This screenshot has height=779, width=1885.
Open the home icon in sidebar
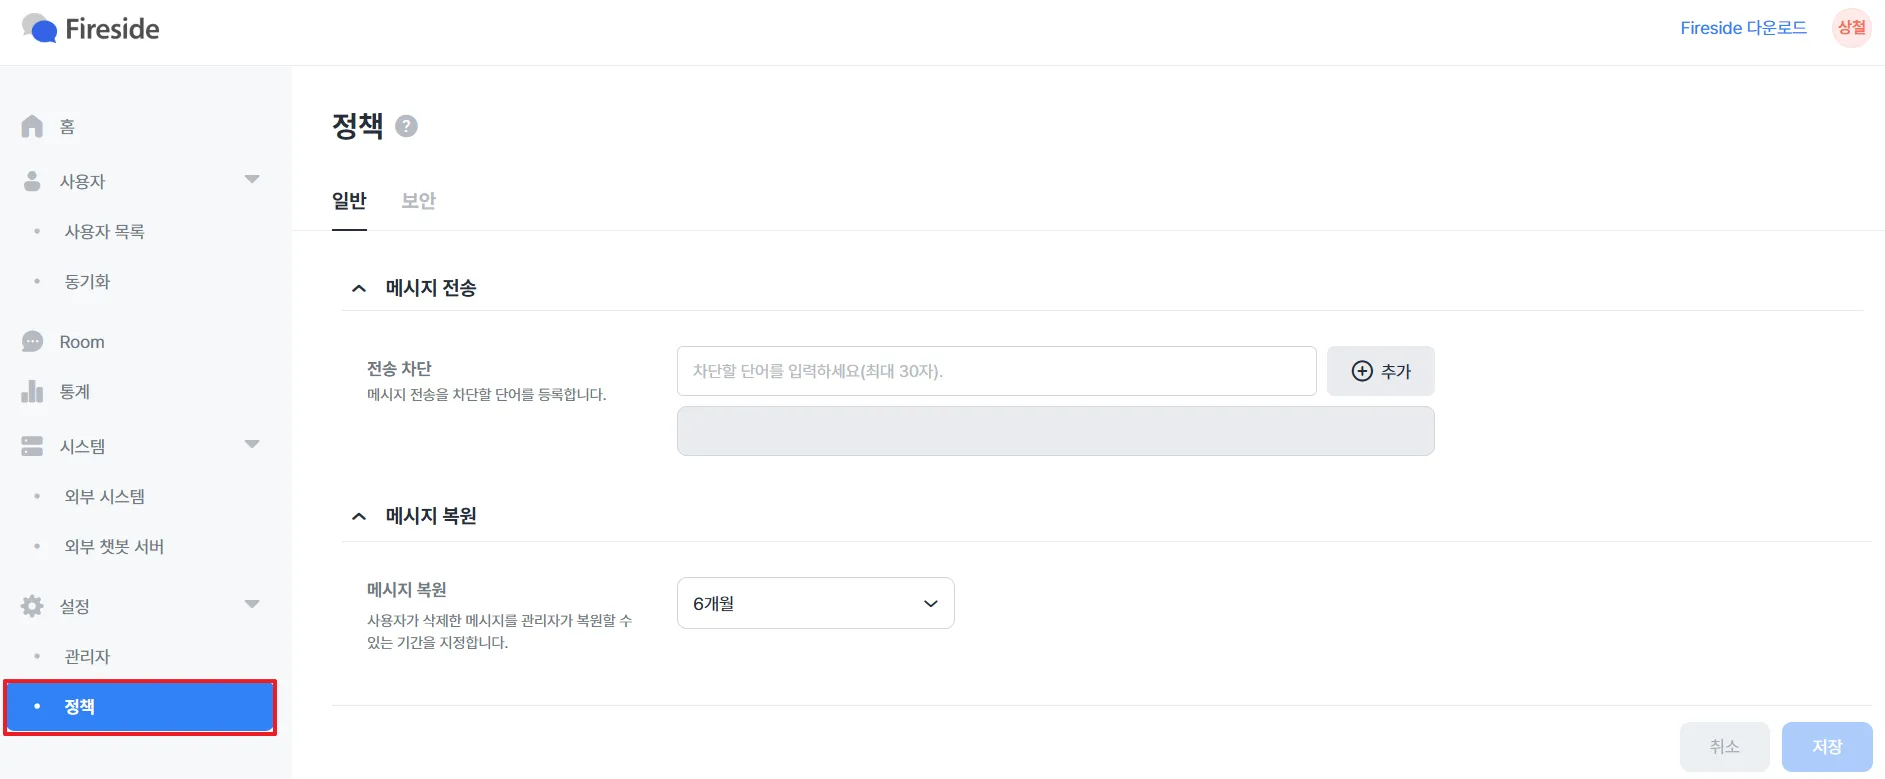click(x=32, y=126)
